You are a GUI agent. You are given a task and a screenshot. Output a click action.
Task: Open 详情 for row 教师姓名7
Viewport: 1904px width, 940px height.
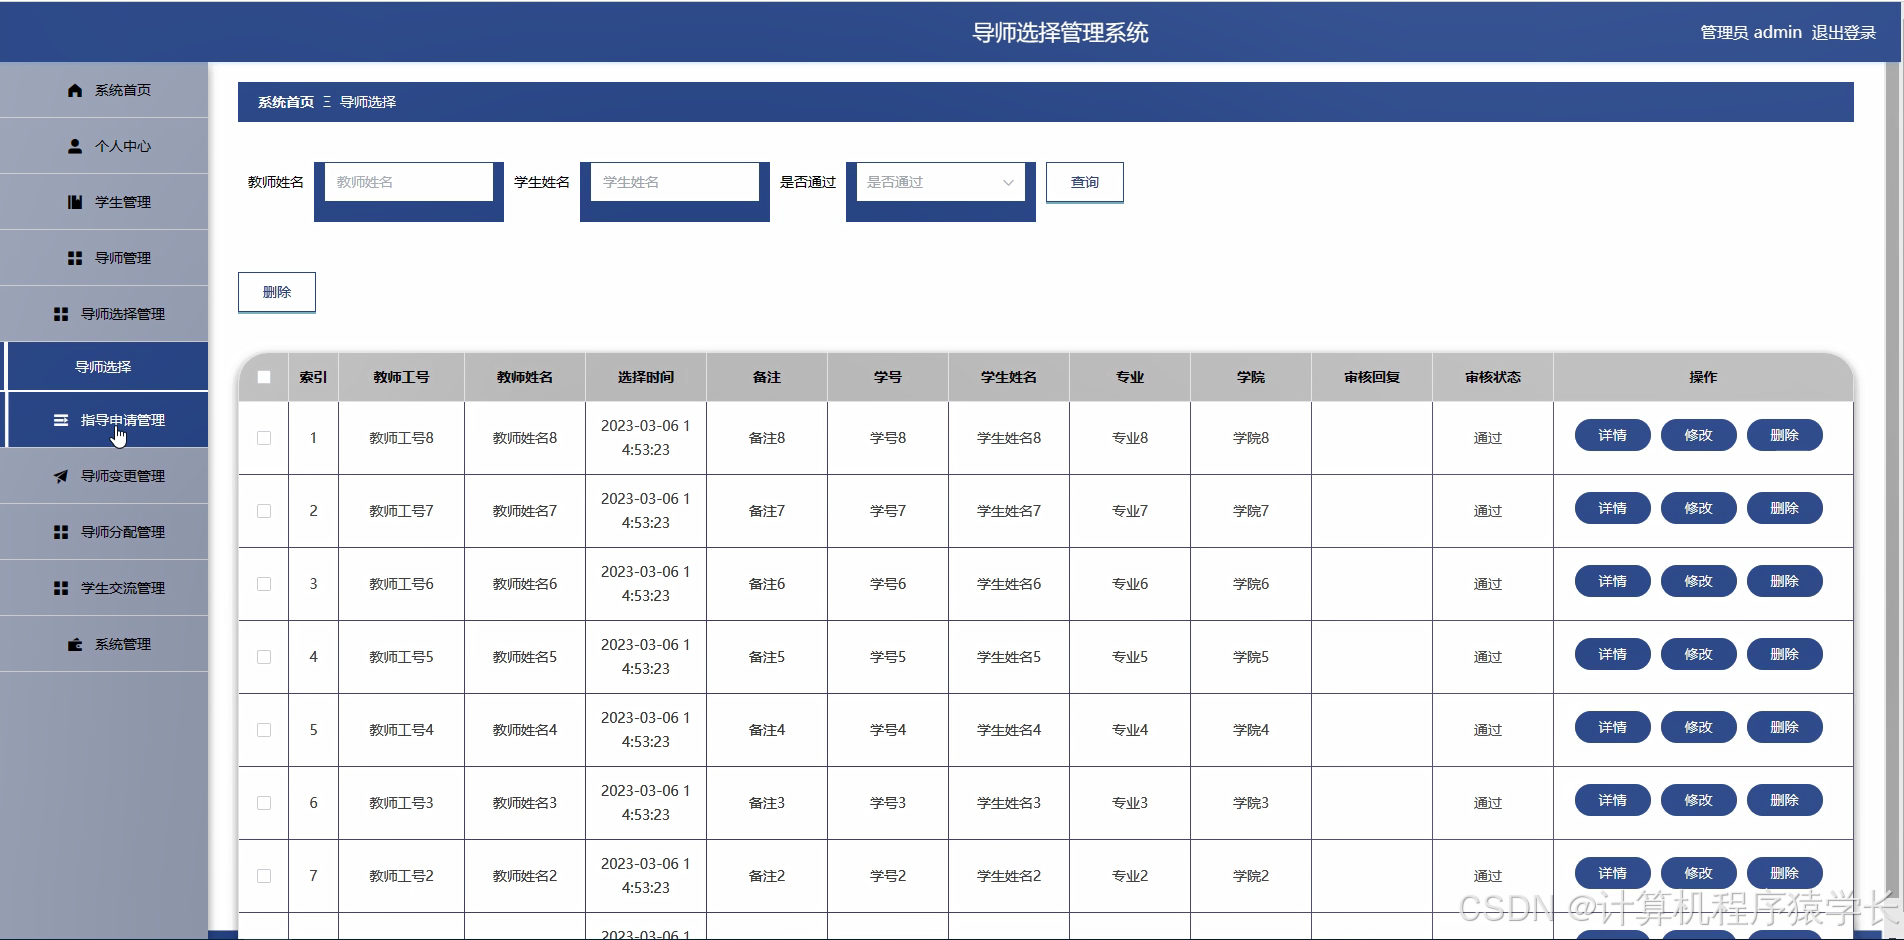click(1612, 508)
